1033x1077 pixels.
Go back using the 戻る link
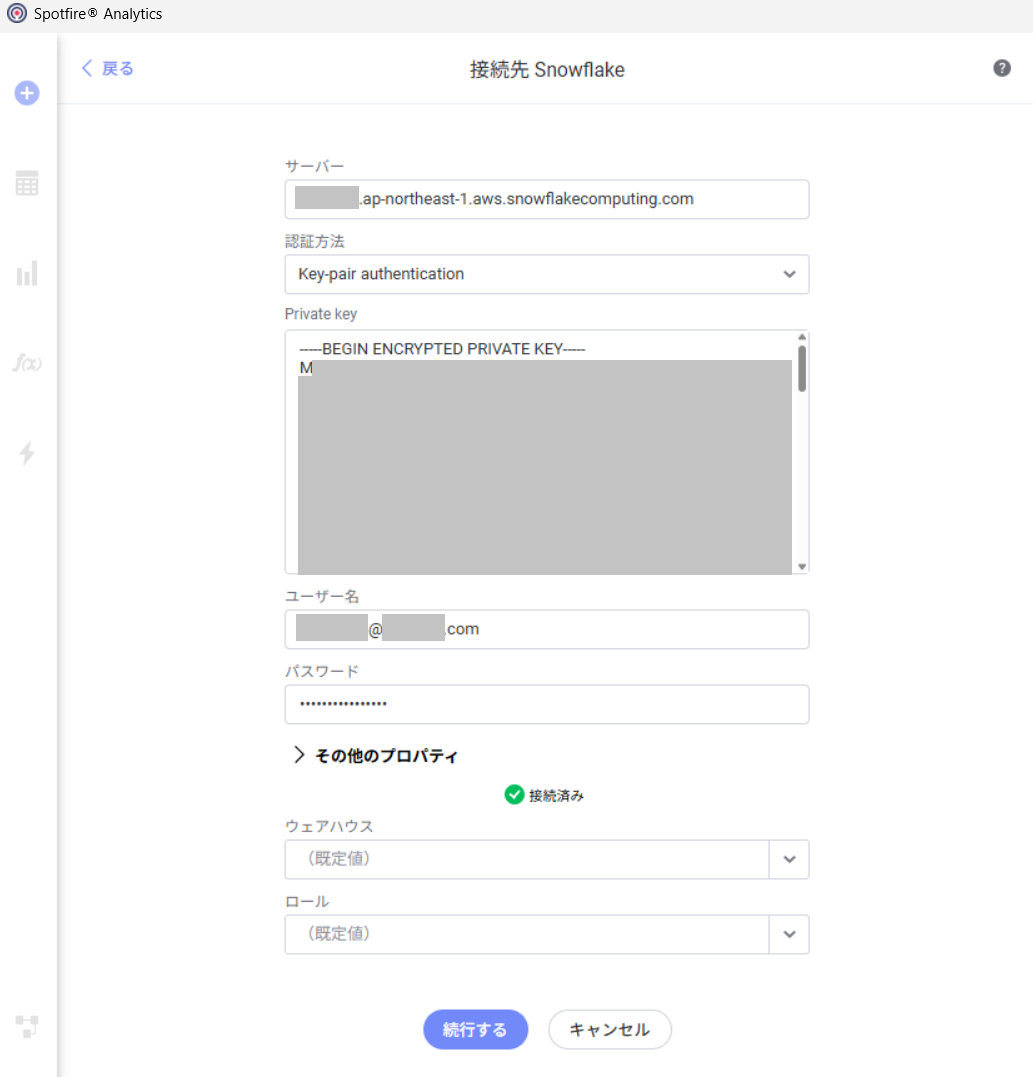[x=108, y=69]
